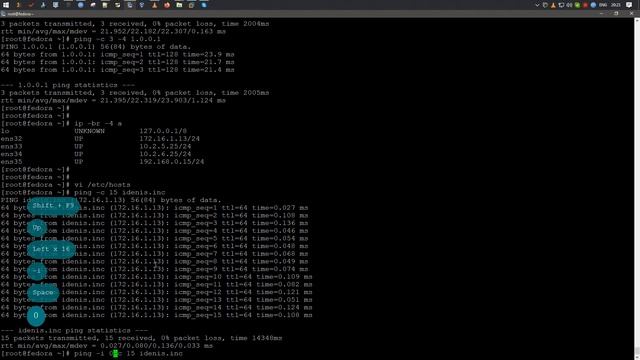640x360 pixels.
Task: Switch the ENG input language
Action: [x=603, y=5]
